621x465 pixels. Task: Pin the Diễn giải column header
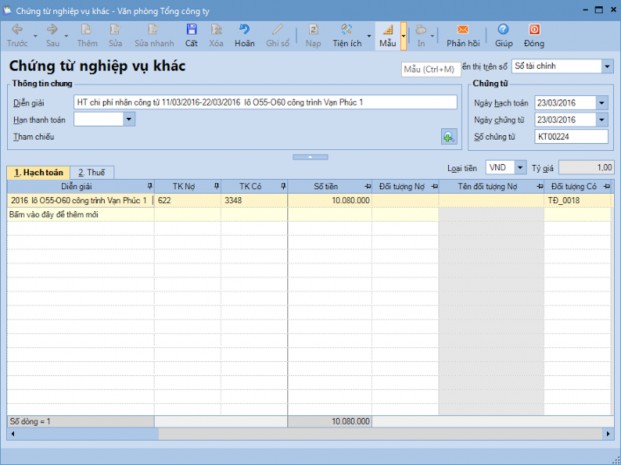149,187
